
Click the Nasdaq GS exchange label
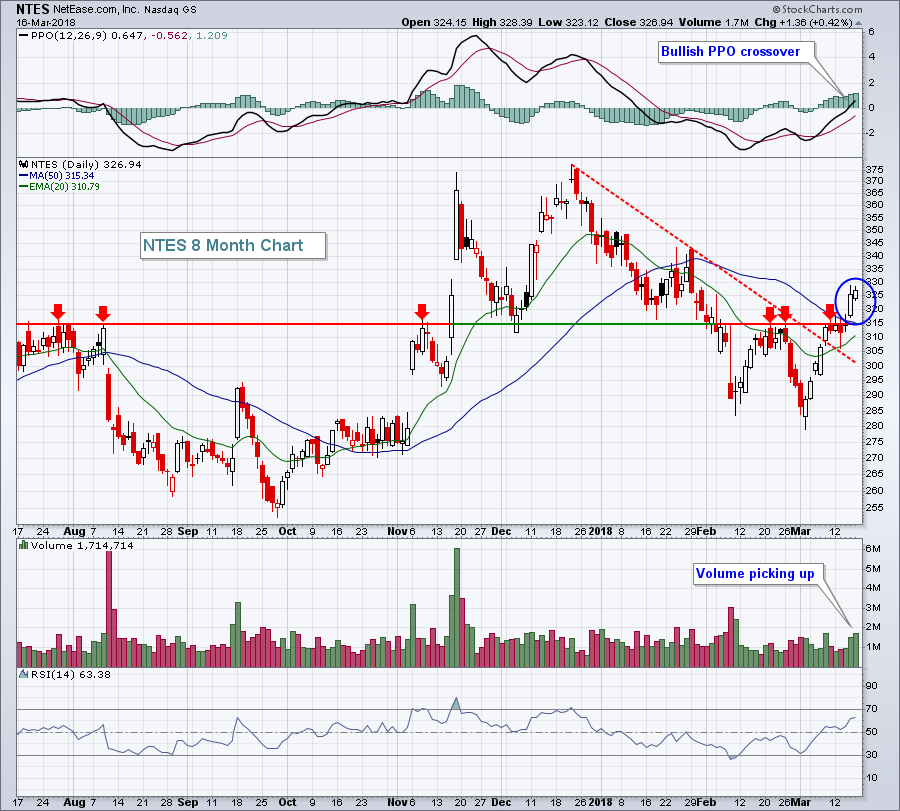(170, 10)
